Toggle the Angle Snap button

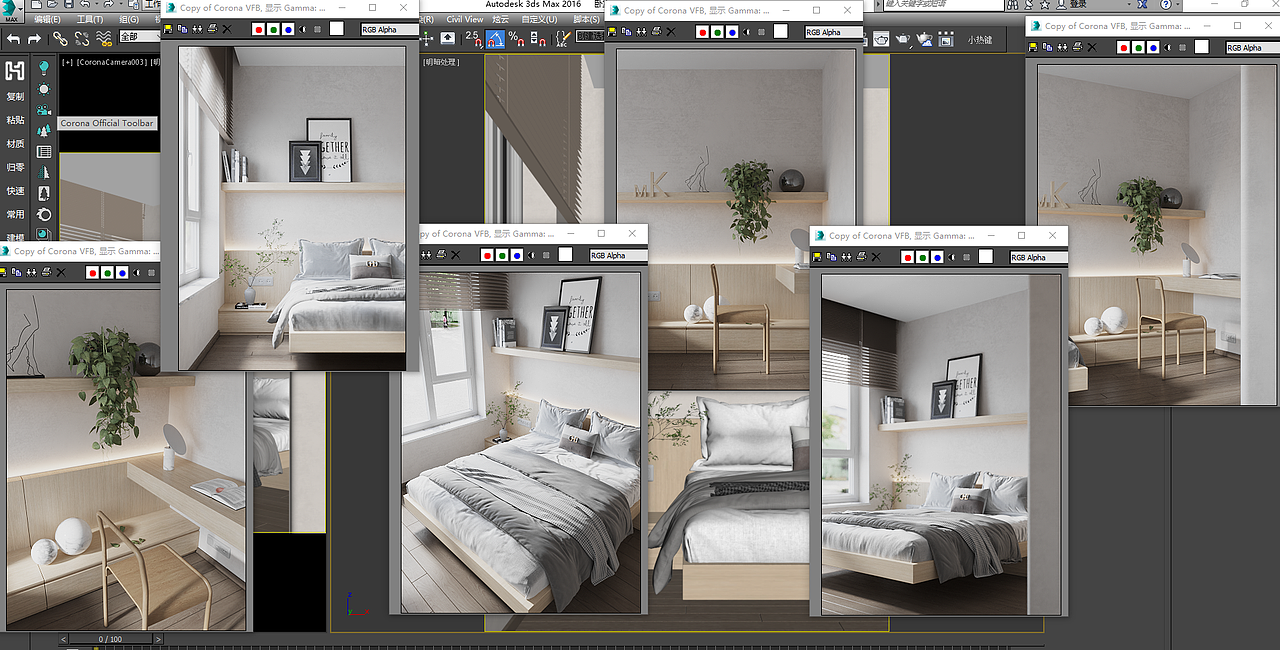tap(495, 39)
